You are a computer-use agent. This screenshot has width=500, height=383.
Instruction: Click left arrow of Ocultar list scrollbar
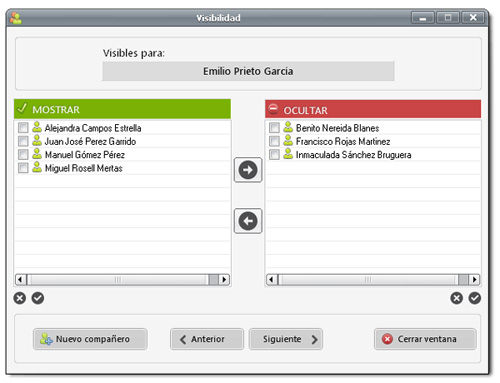[272, 279]
